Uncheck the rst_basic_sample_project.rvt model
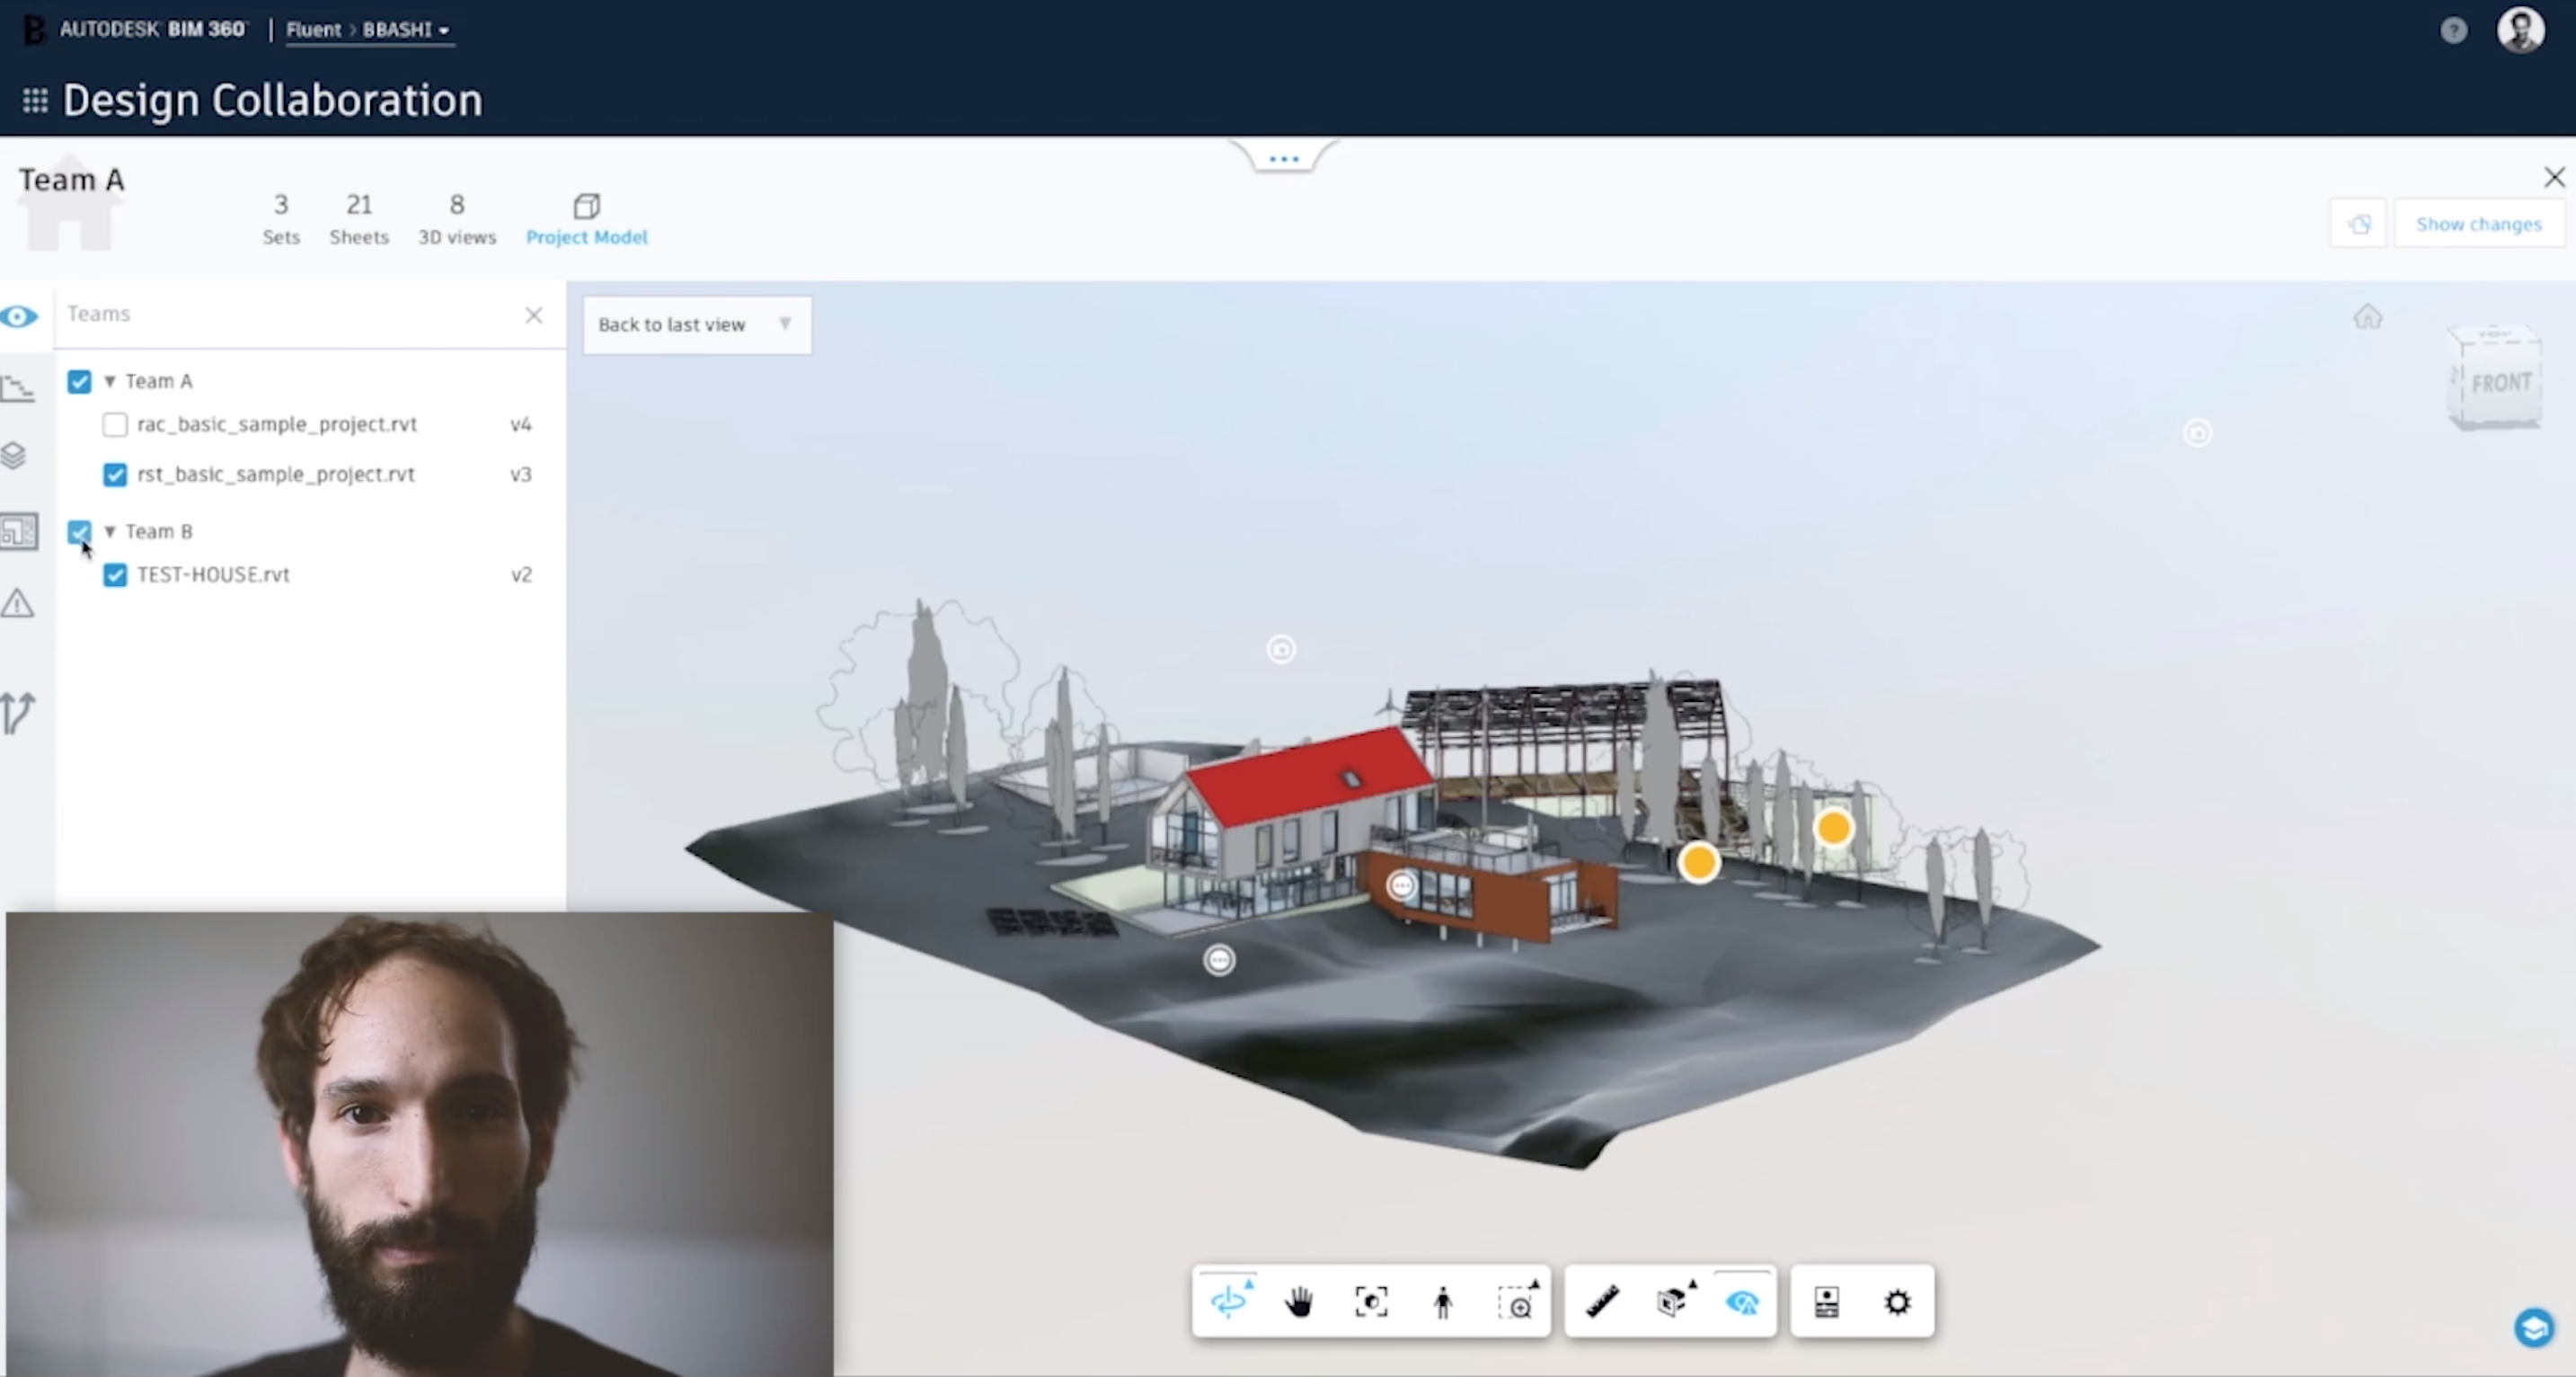 114,475
